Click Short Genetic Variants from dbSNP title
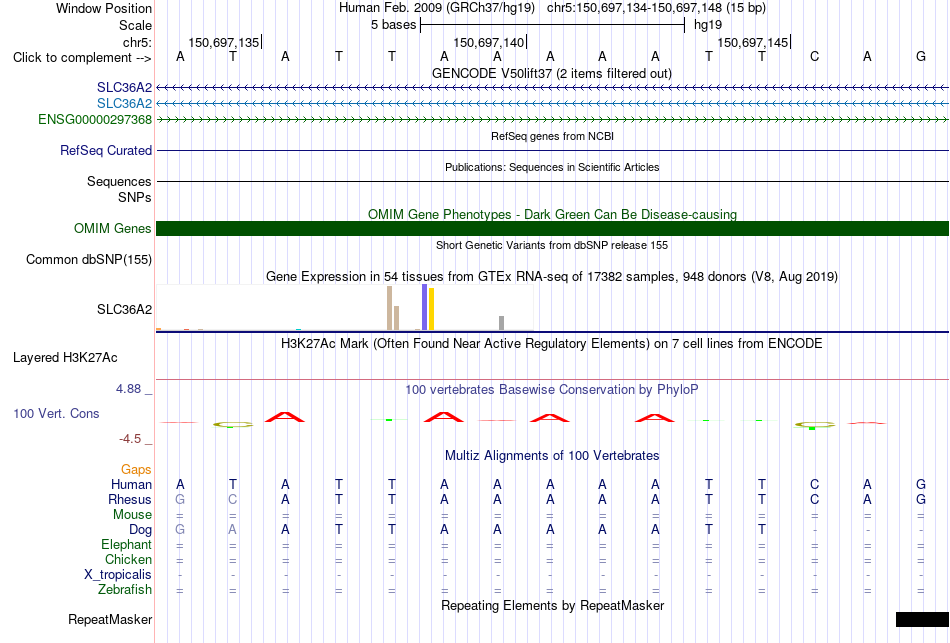 [x=552, y=245]
